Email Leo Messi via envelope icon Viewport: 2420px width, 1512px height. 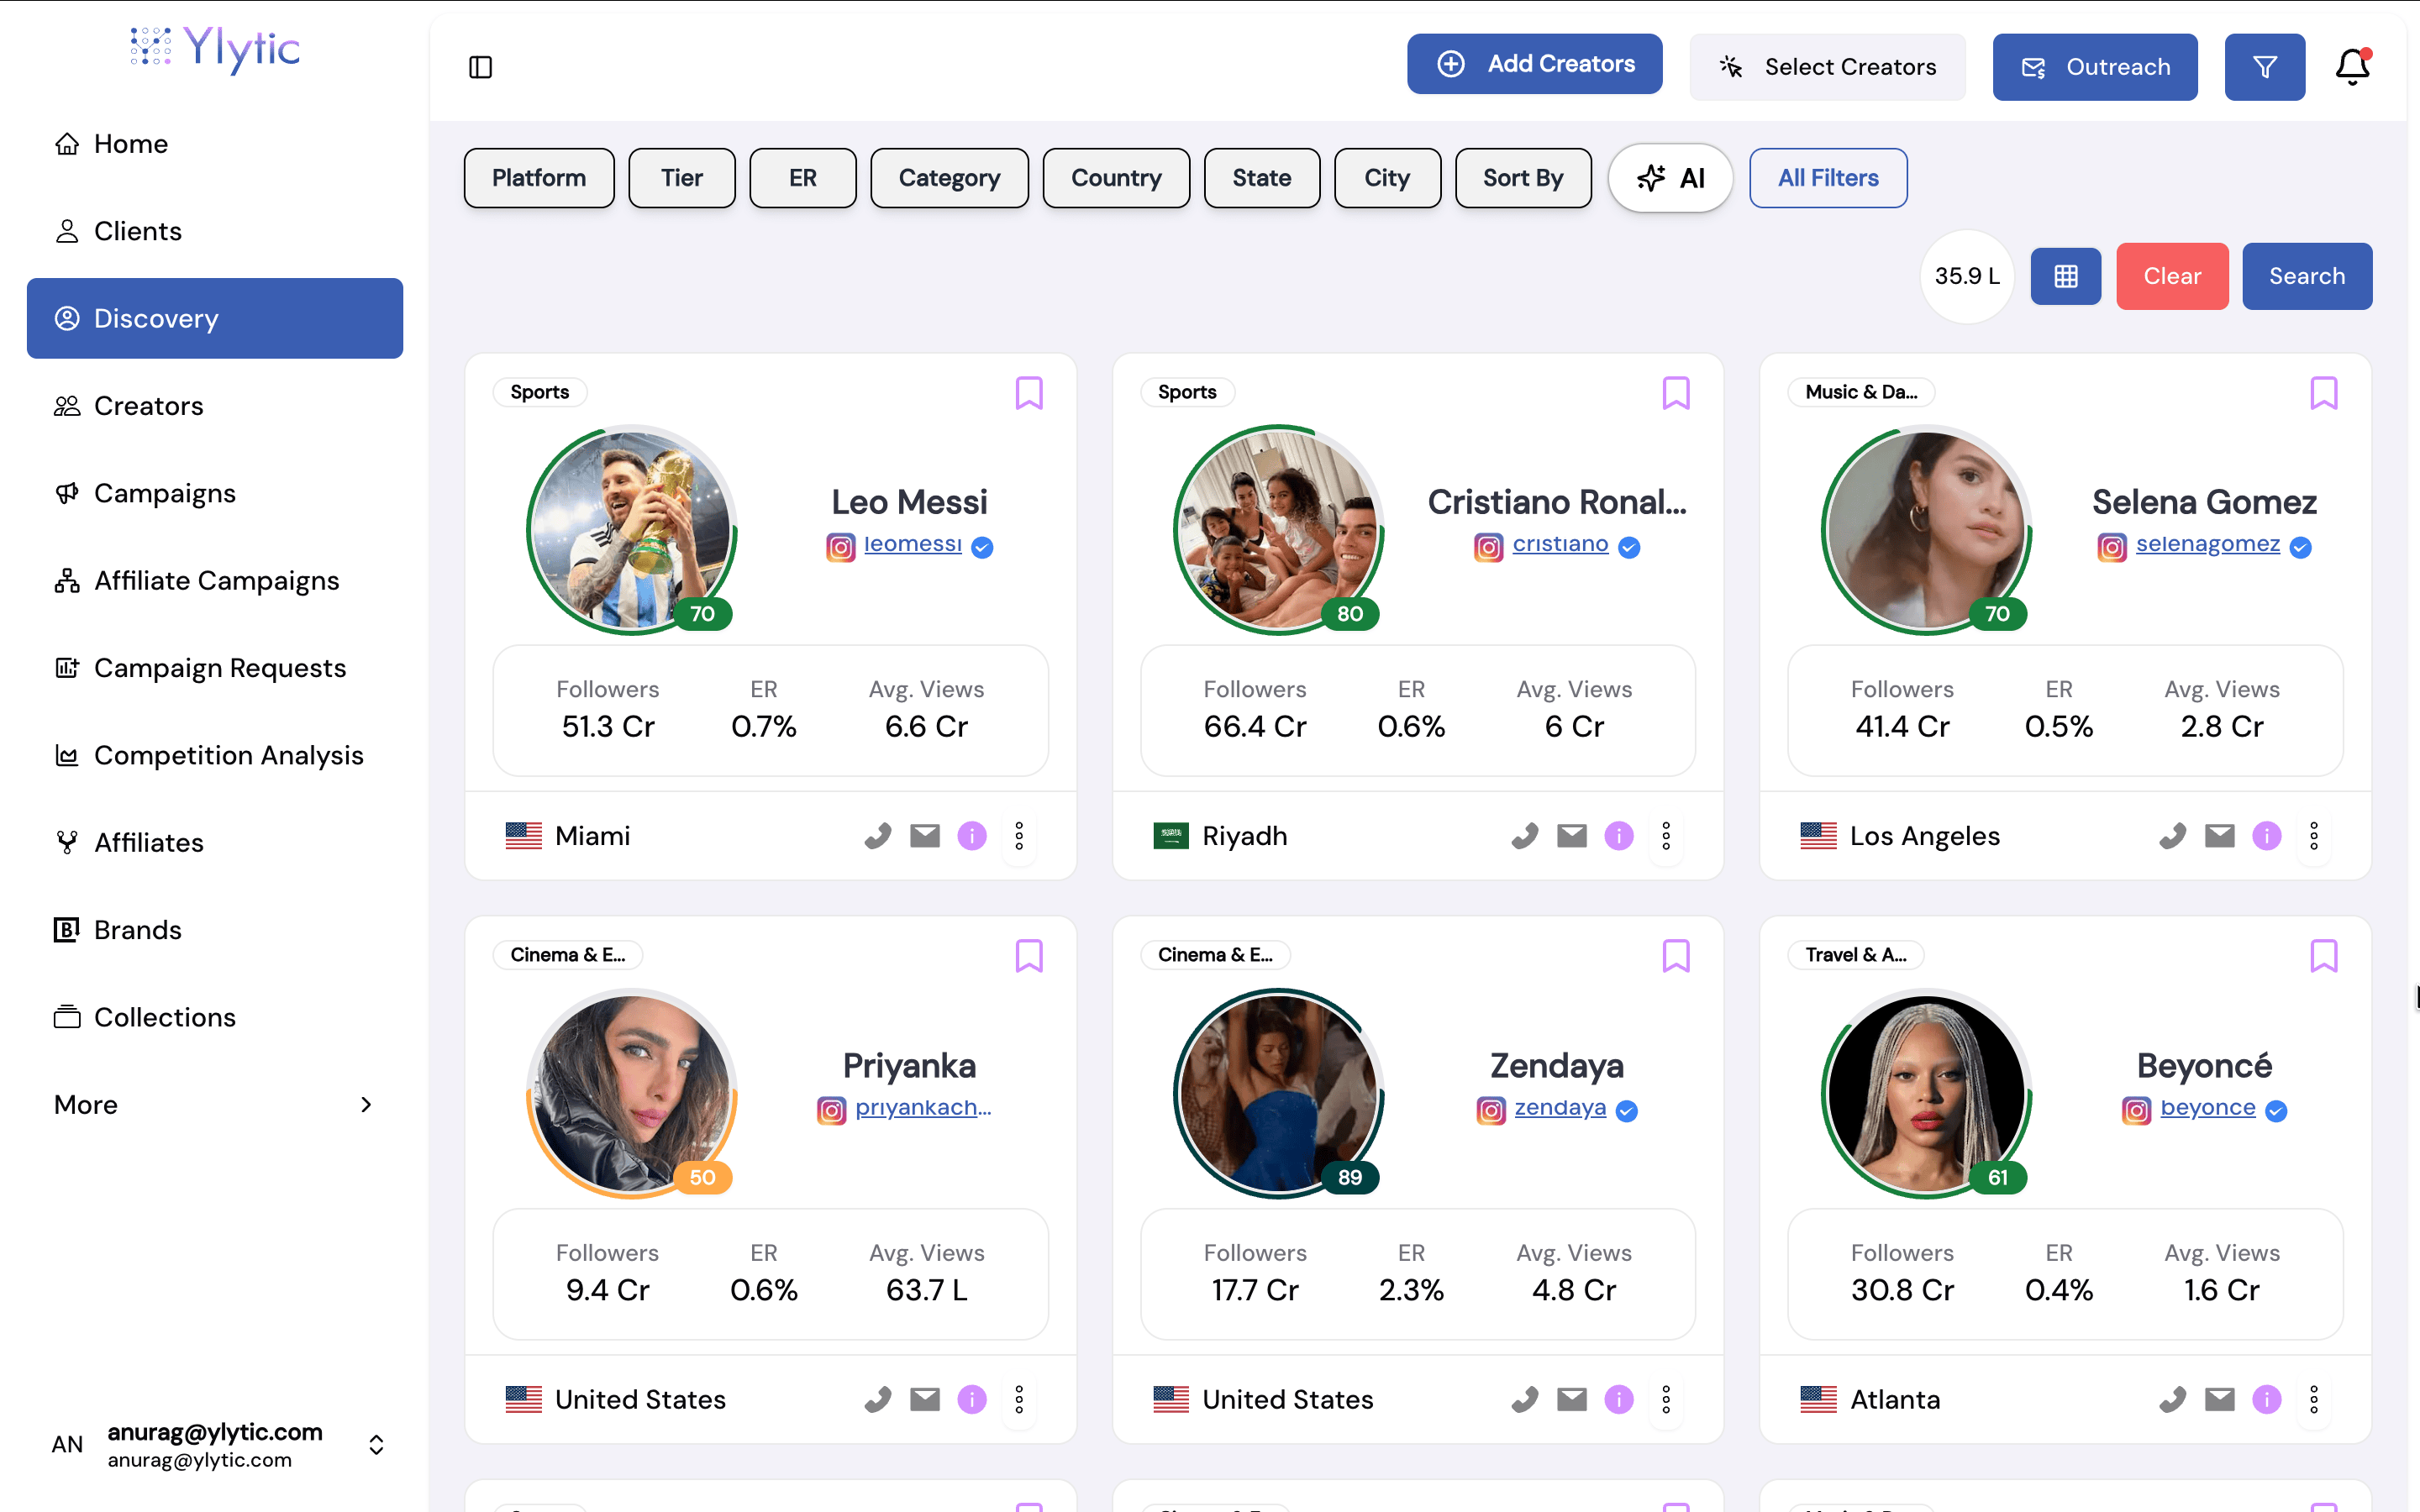pyautogui.click(x=925, y=836)
